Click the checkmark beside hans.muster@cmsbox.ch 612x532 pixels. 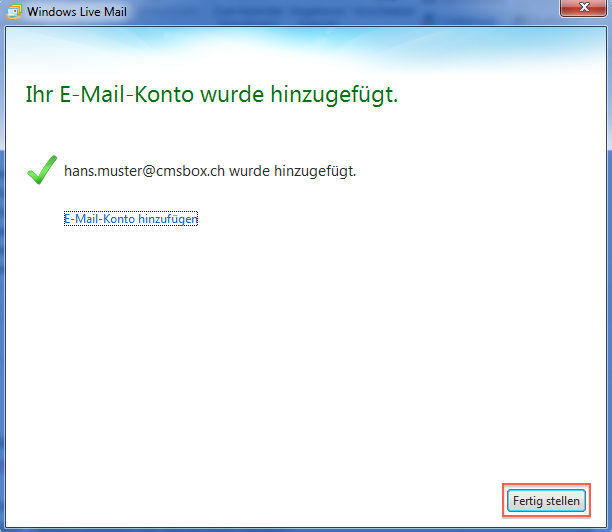click(41, 170)
